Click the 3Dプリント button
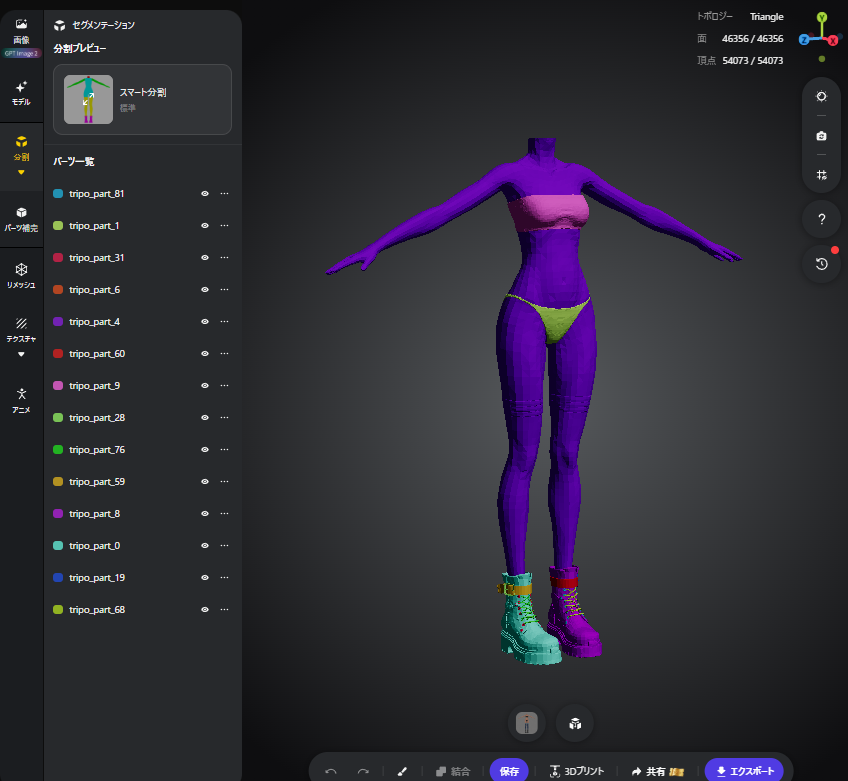 click(x=577, y=771)
